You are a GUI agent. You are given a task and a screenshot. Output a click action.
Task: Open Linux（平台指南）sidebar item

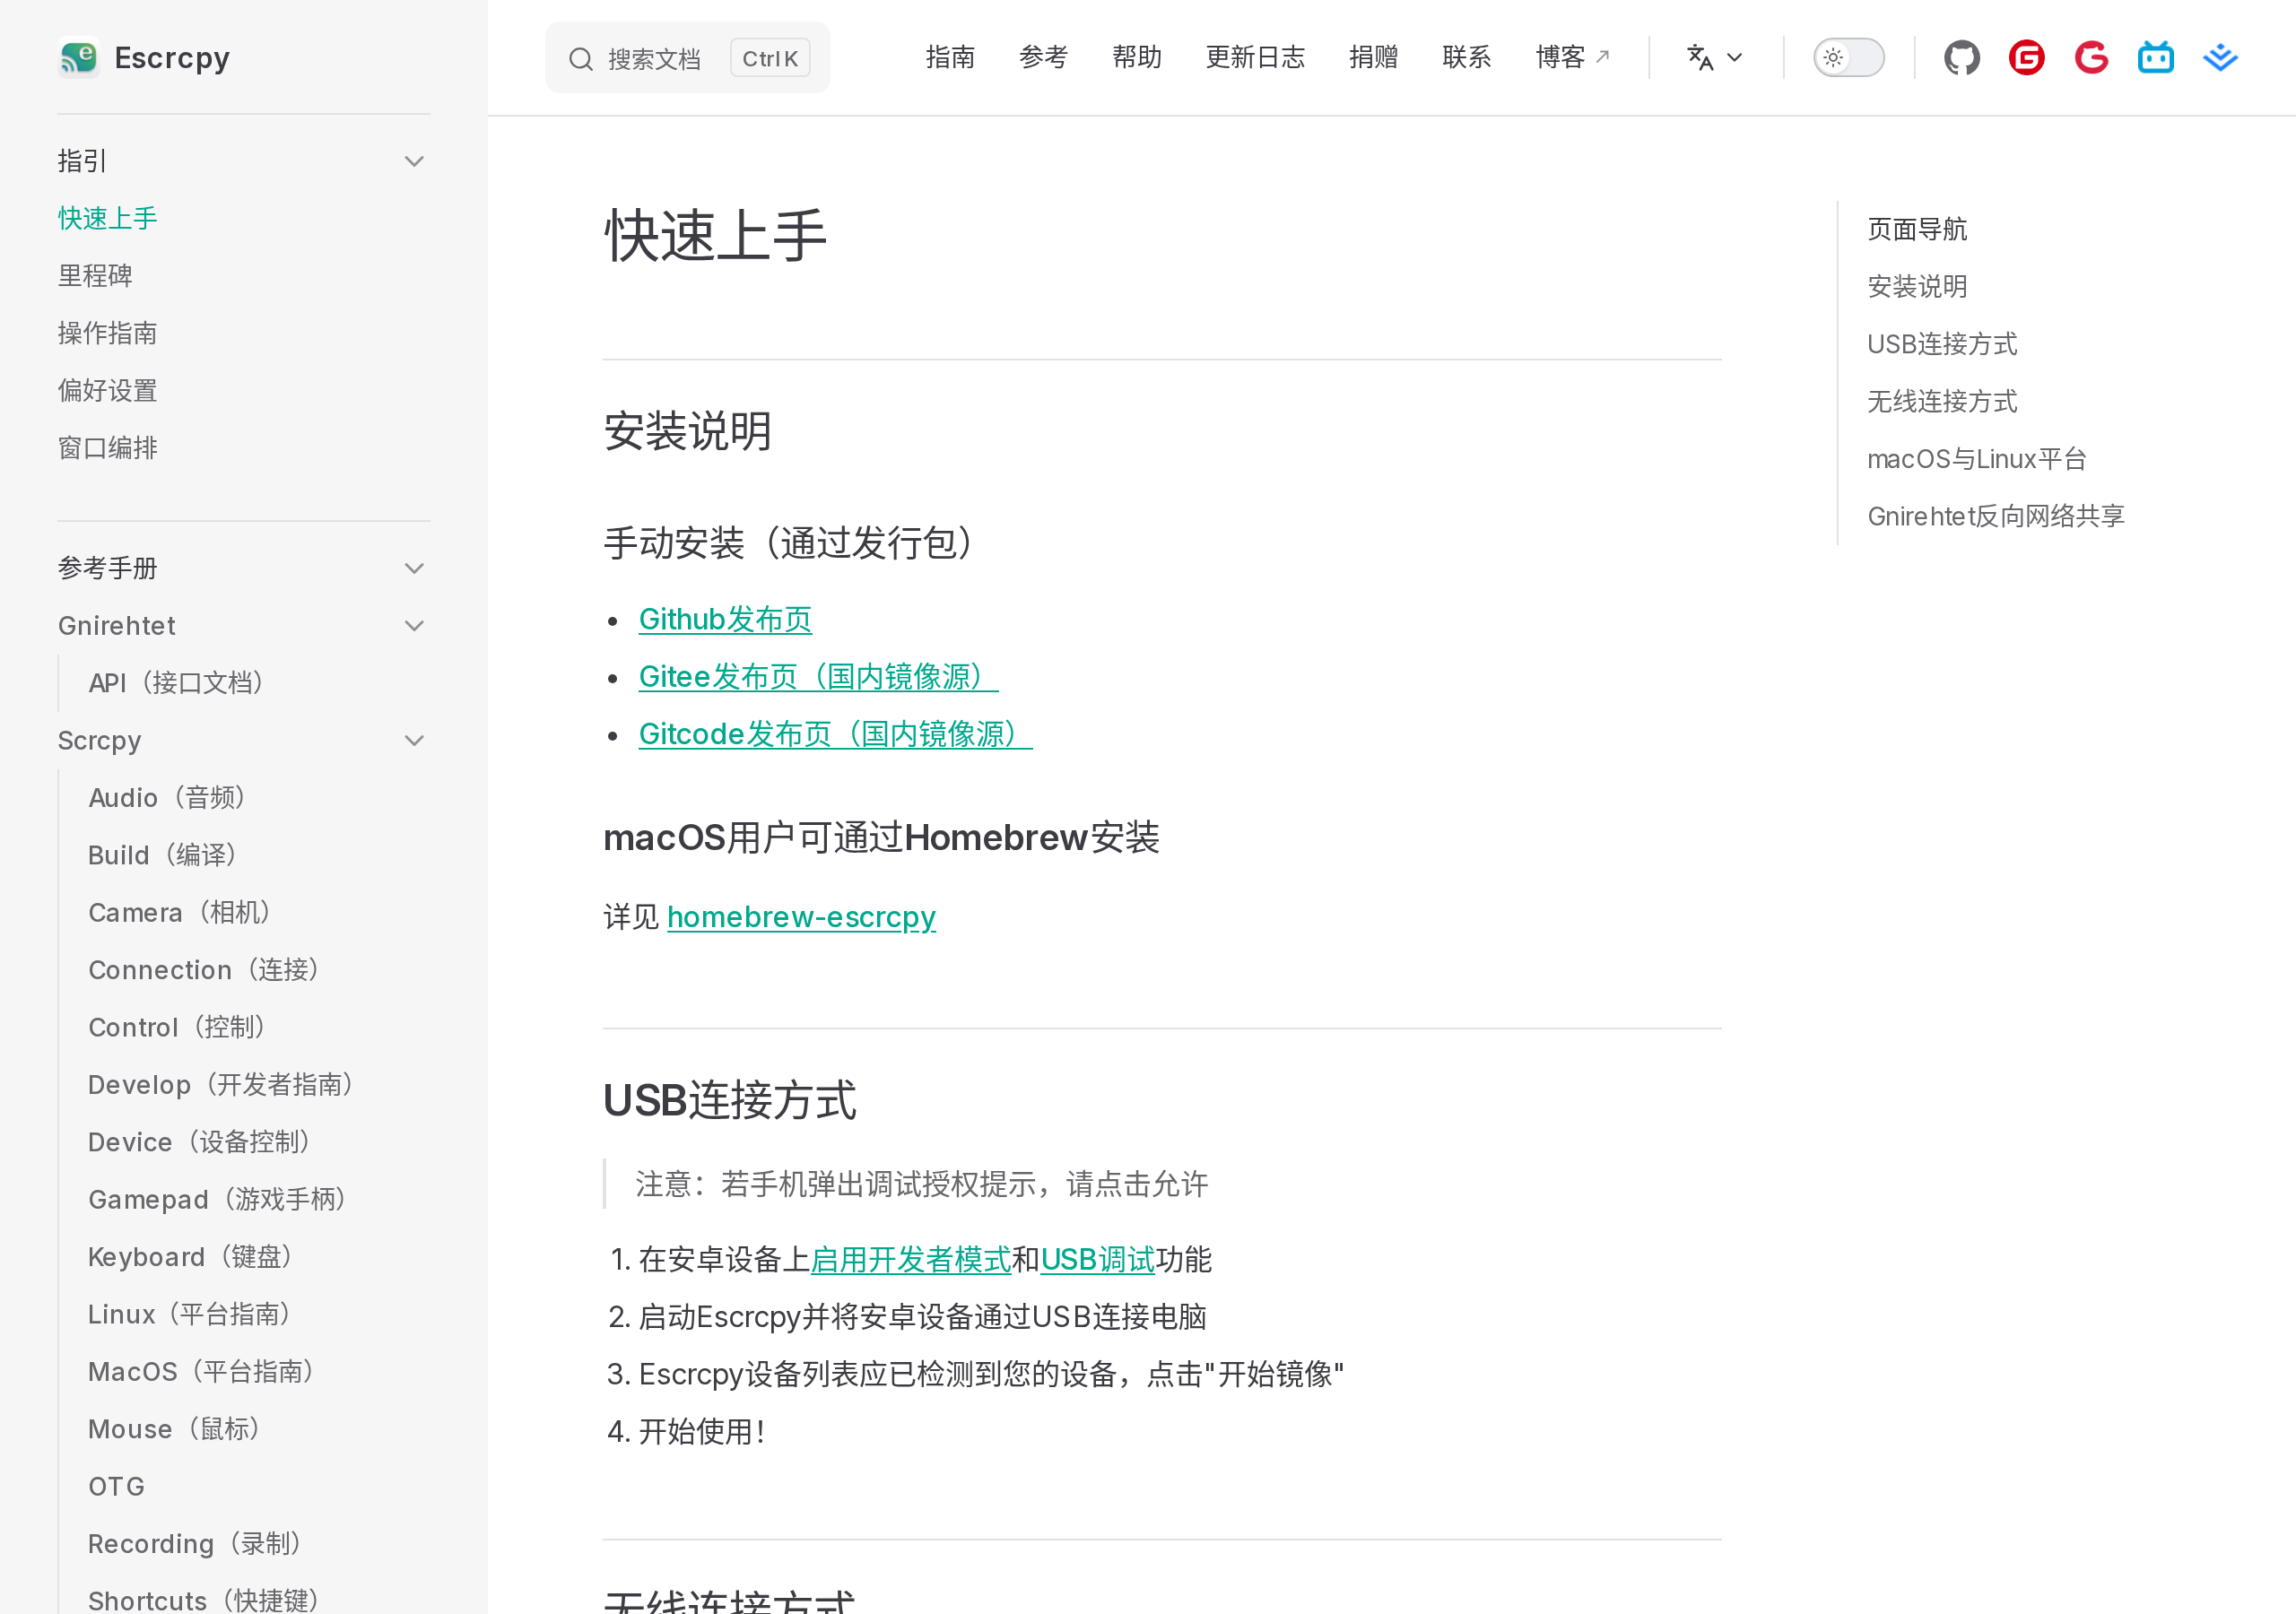point(189,1315)
